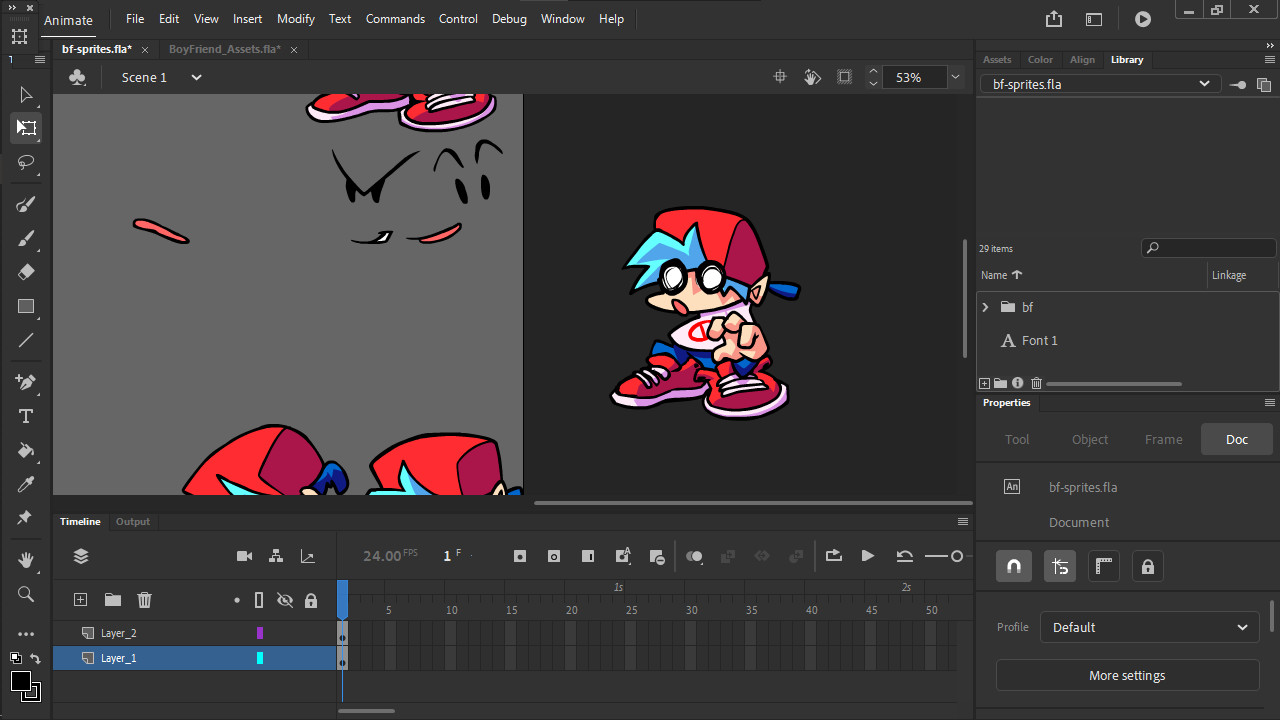Image resolution: width=1280 pixels, height=720 pixels.
Task: Open the Commands menu
Action: pyautogui.click(x=395, y=19)
